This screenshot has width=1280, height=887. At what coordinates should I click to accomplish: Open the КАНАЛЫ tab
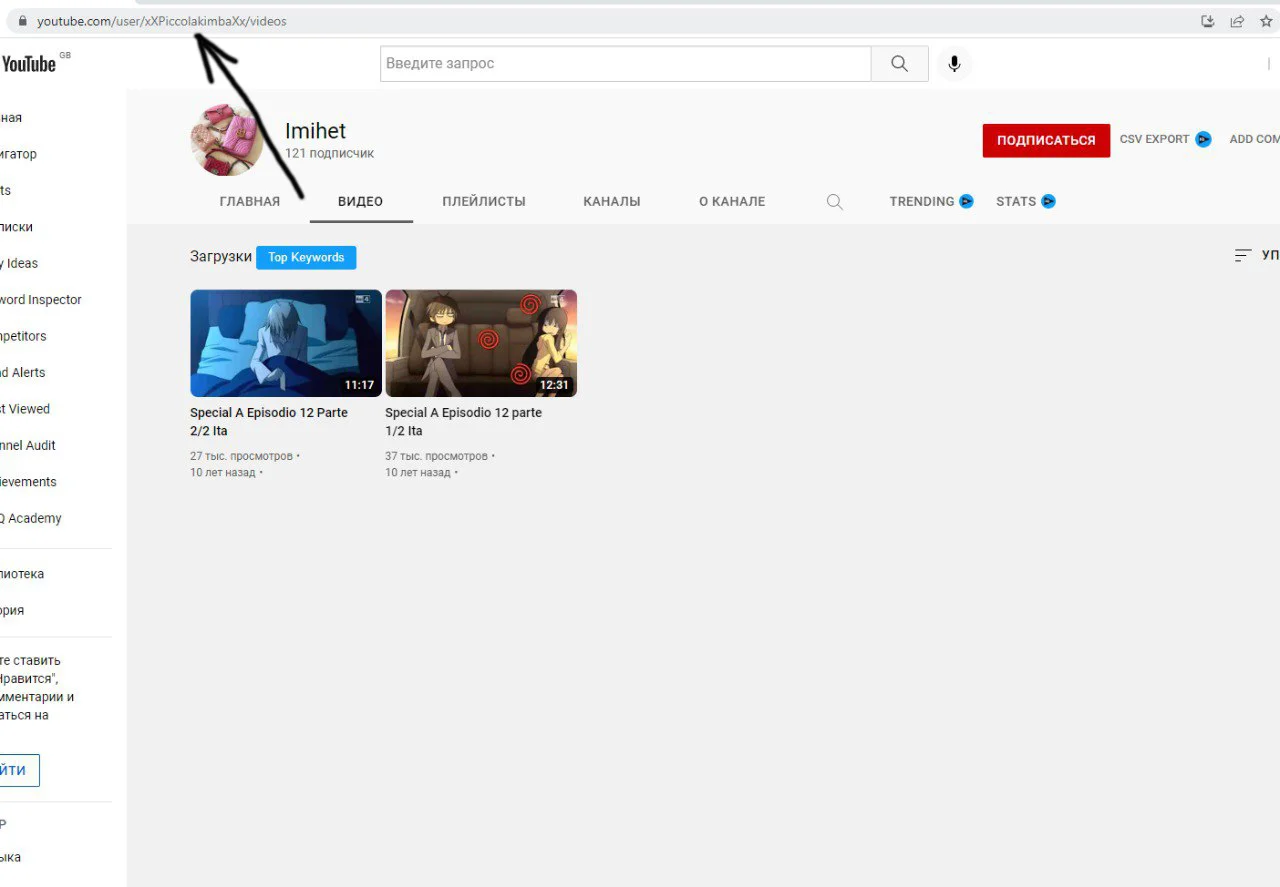pyautogui.click(x=612, y=202)
